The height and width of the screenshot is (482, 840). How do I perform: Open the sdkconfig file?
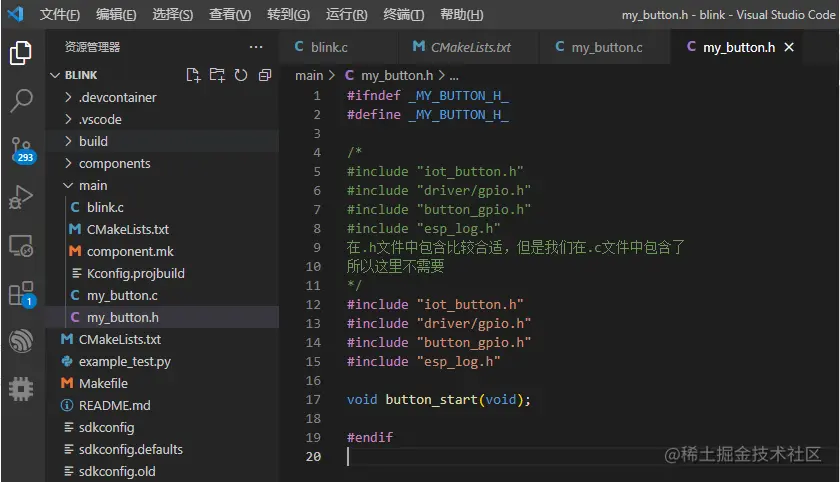162,427
